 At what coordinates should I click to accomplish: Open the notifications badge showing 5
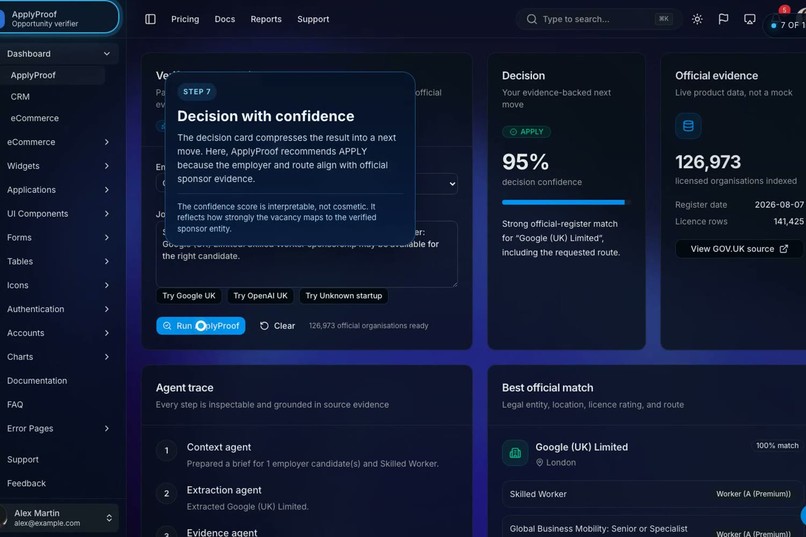(784, 10)
